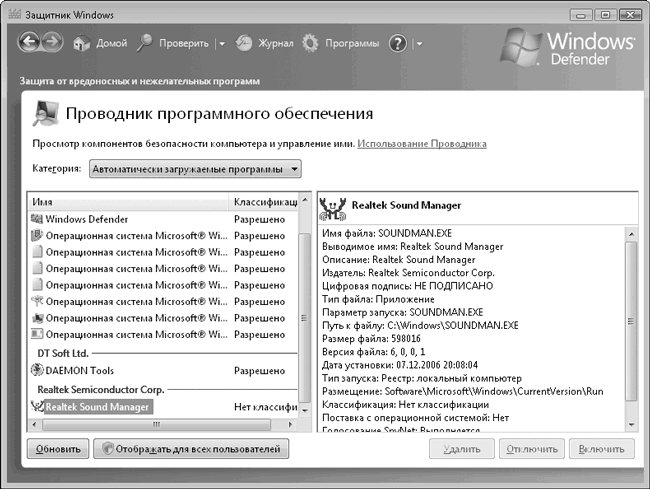Sort list by Классификация column header

tap(264, 202)
